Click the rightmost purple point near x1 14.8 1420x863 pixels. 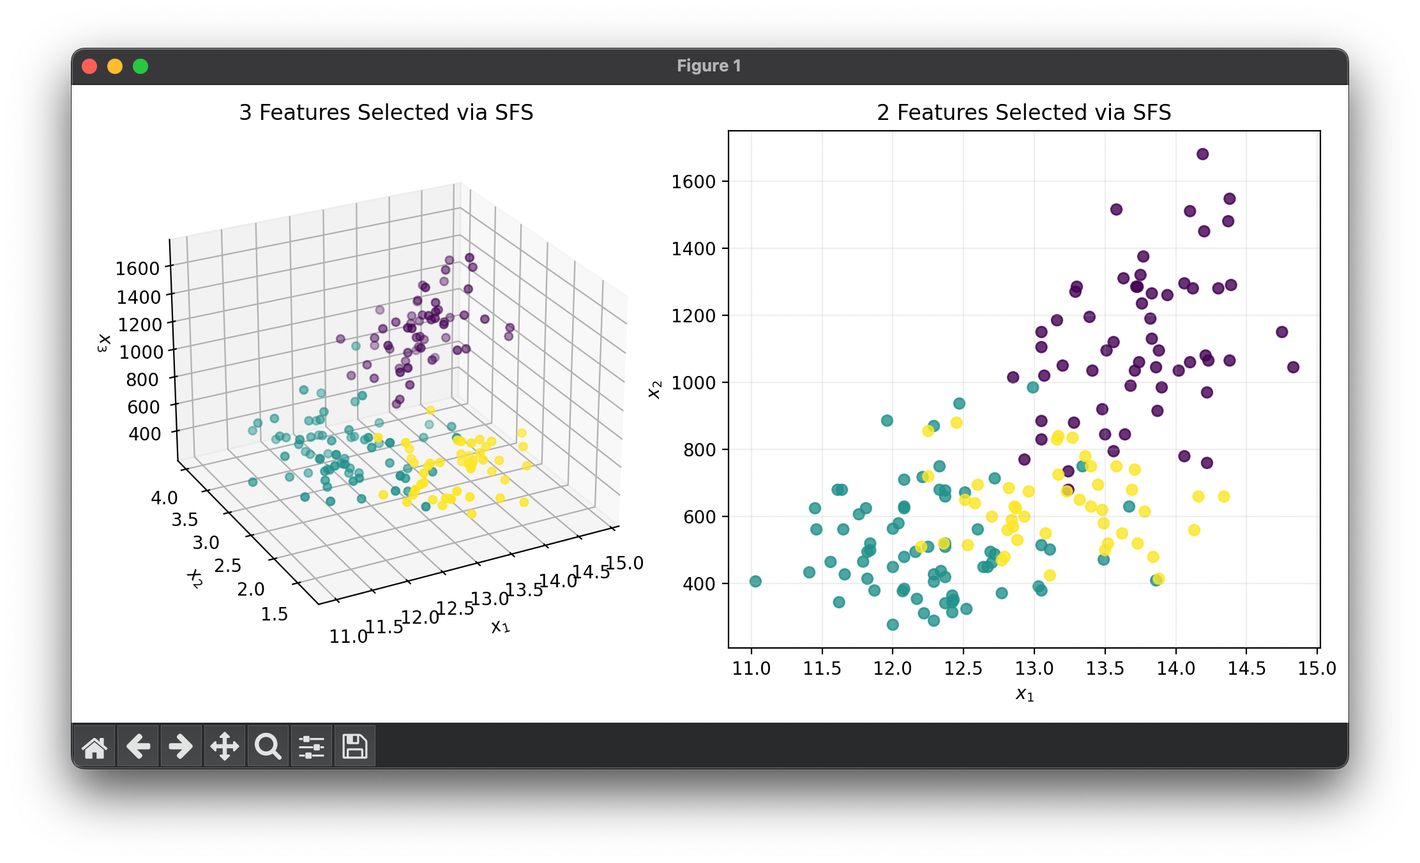coord(1293,367)
